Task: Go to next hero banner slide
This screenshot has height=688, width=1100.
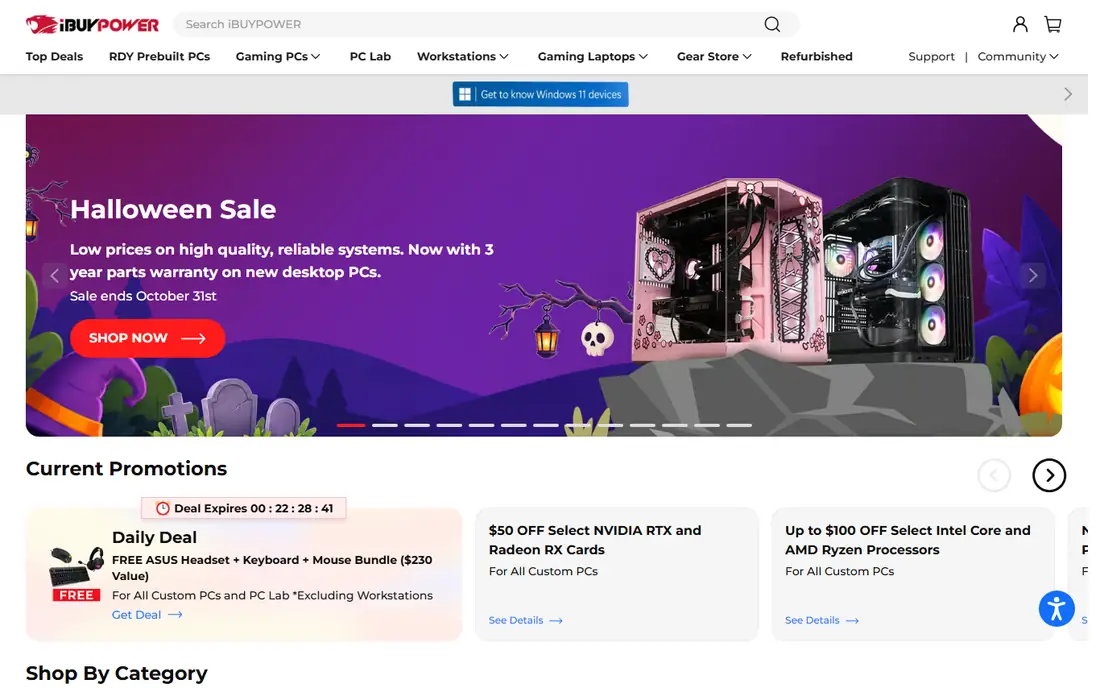Action: [1033, 275]
